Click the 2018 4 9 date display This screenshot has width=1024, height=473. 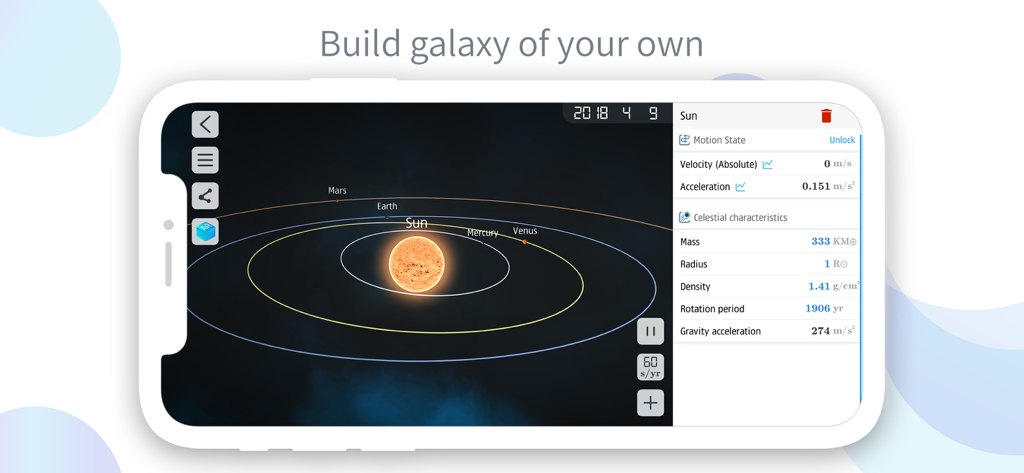[x=616, y=113]
